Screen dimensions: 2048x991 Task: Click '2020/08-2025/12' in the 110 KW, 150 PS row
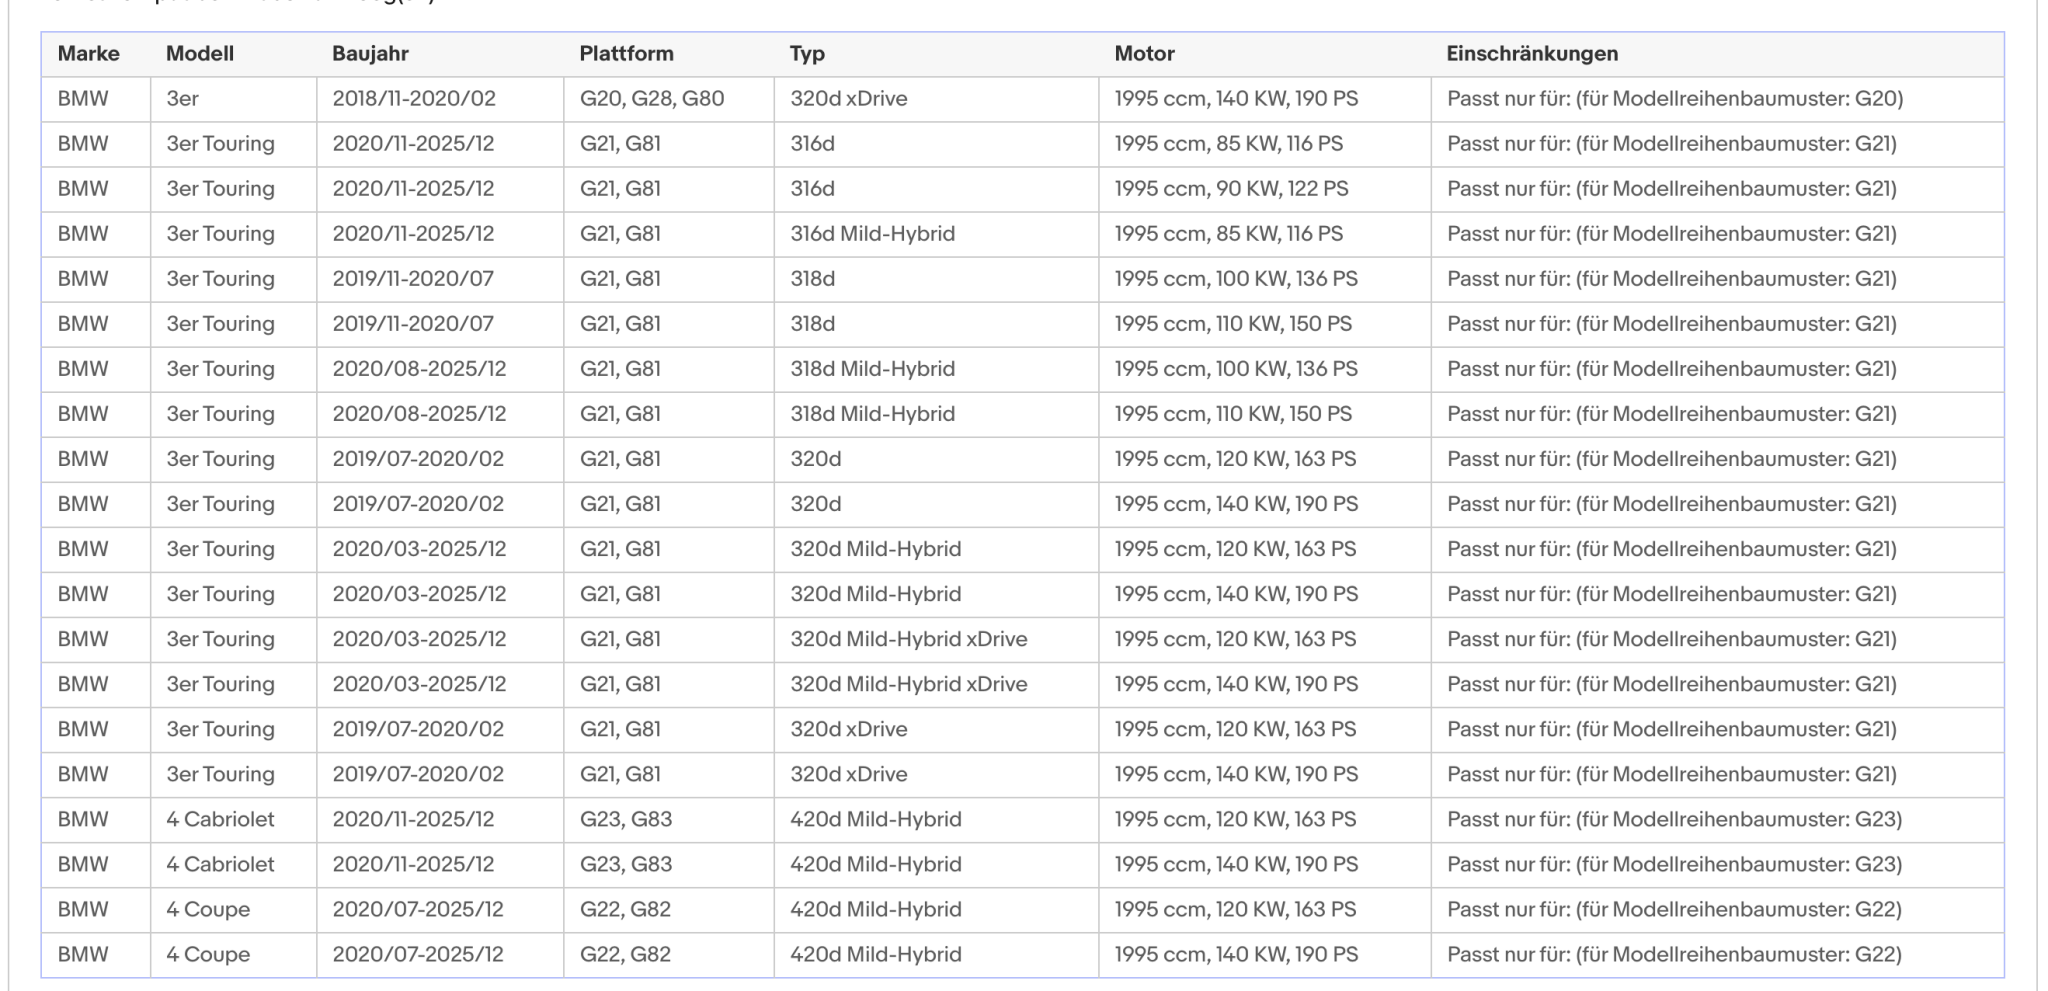pyautogui.click(x=419, y=414)
